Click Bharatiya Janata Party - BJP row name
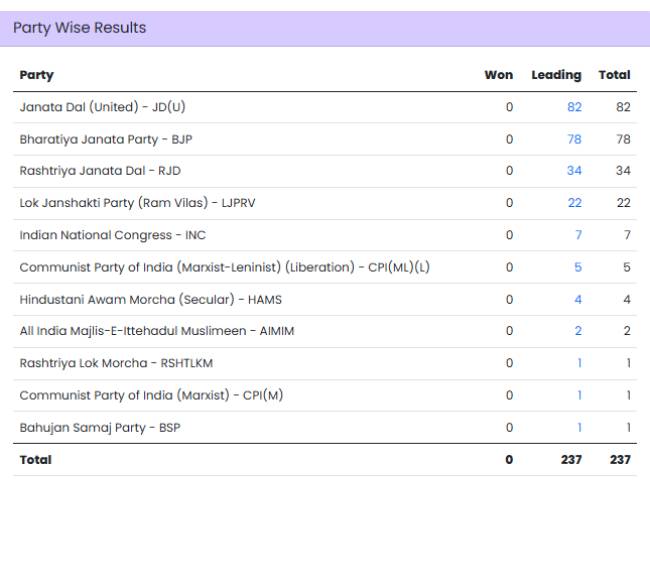The width and height of the screenshot is (650, 577). pyautogui.click(x=106, y=139)
